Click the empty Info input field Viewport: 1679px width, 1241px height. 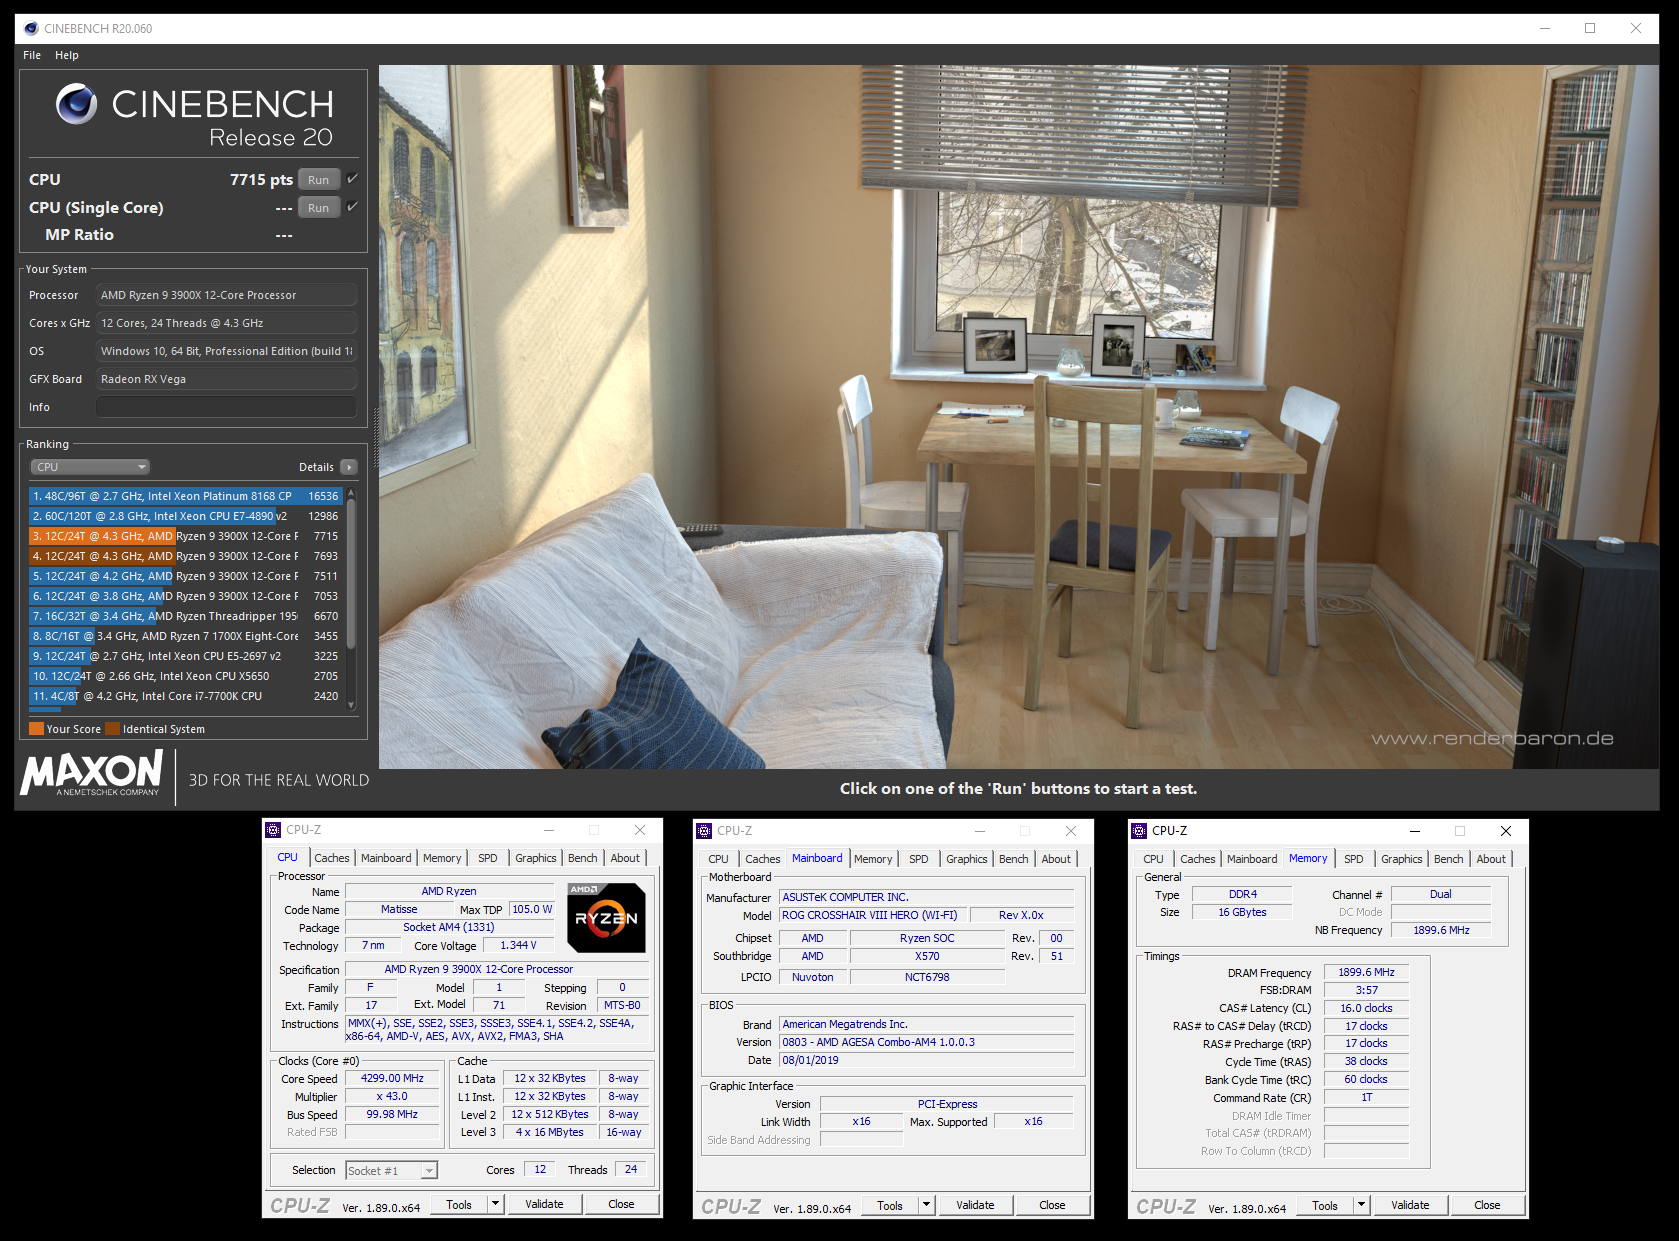[x=227, y=407]
